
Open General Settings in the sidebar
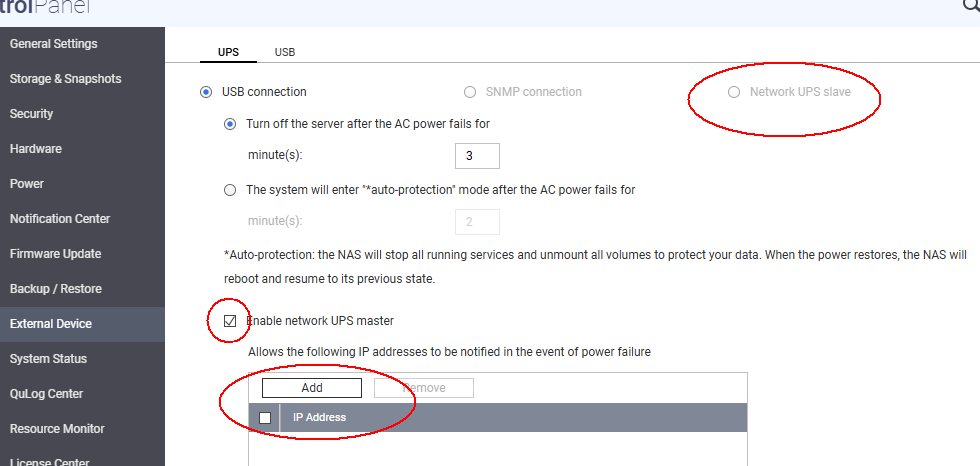[54, 44]
